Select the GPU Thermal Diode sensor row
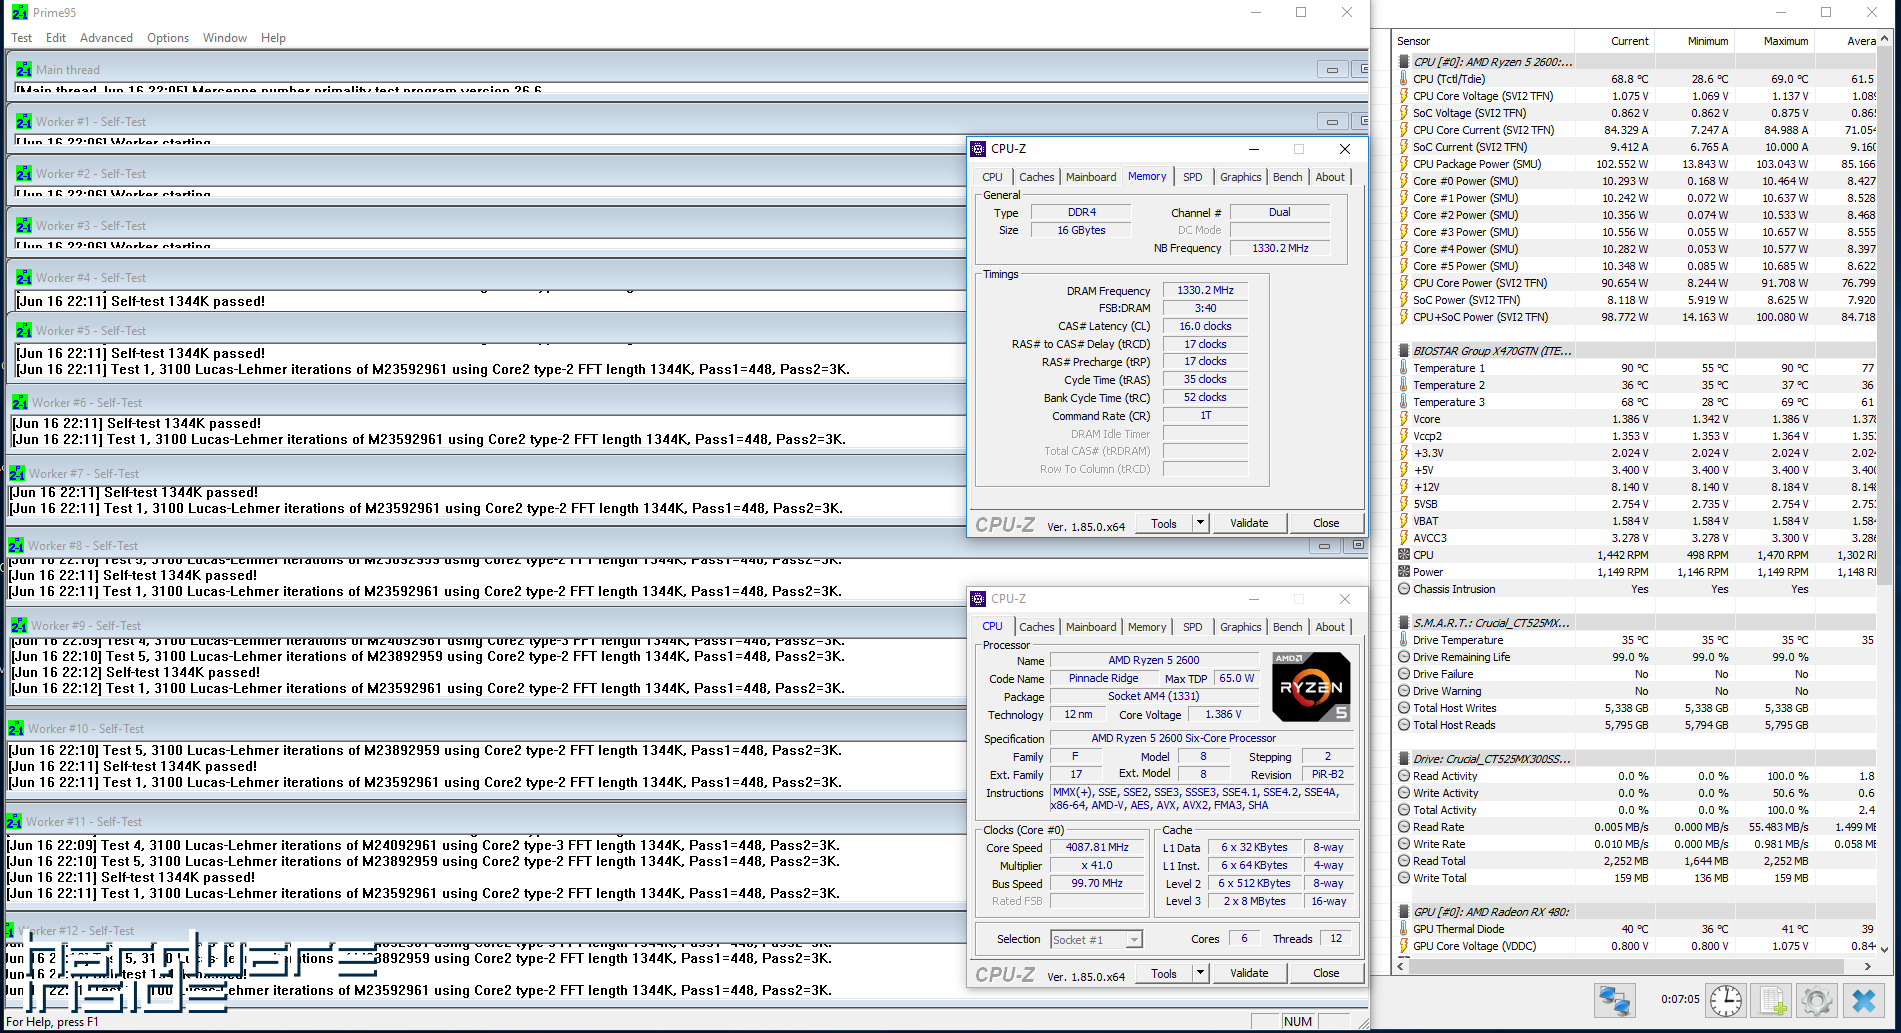Screen dimensions: 1901x1033 (1636, 929)
